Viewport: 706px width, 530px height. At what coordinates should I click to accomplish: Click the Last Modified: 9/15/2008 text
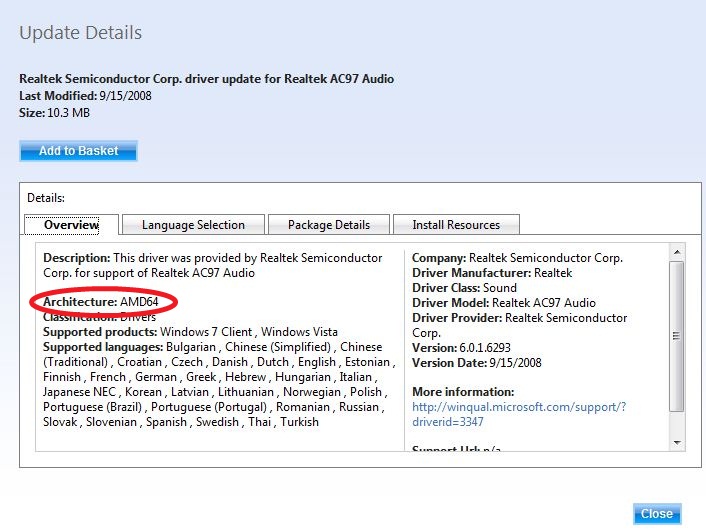(85, 96)
